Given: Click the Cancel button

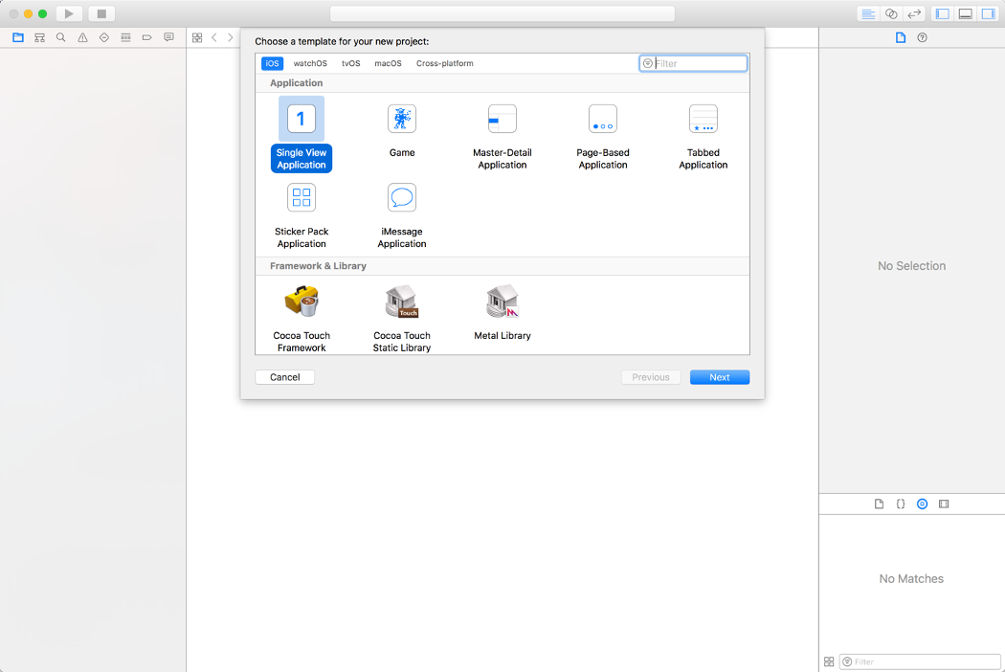Looking at the screenshot, I should (285, 377).
